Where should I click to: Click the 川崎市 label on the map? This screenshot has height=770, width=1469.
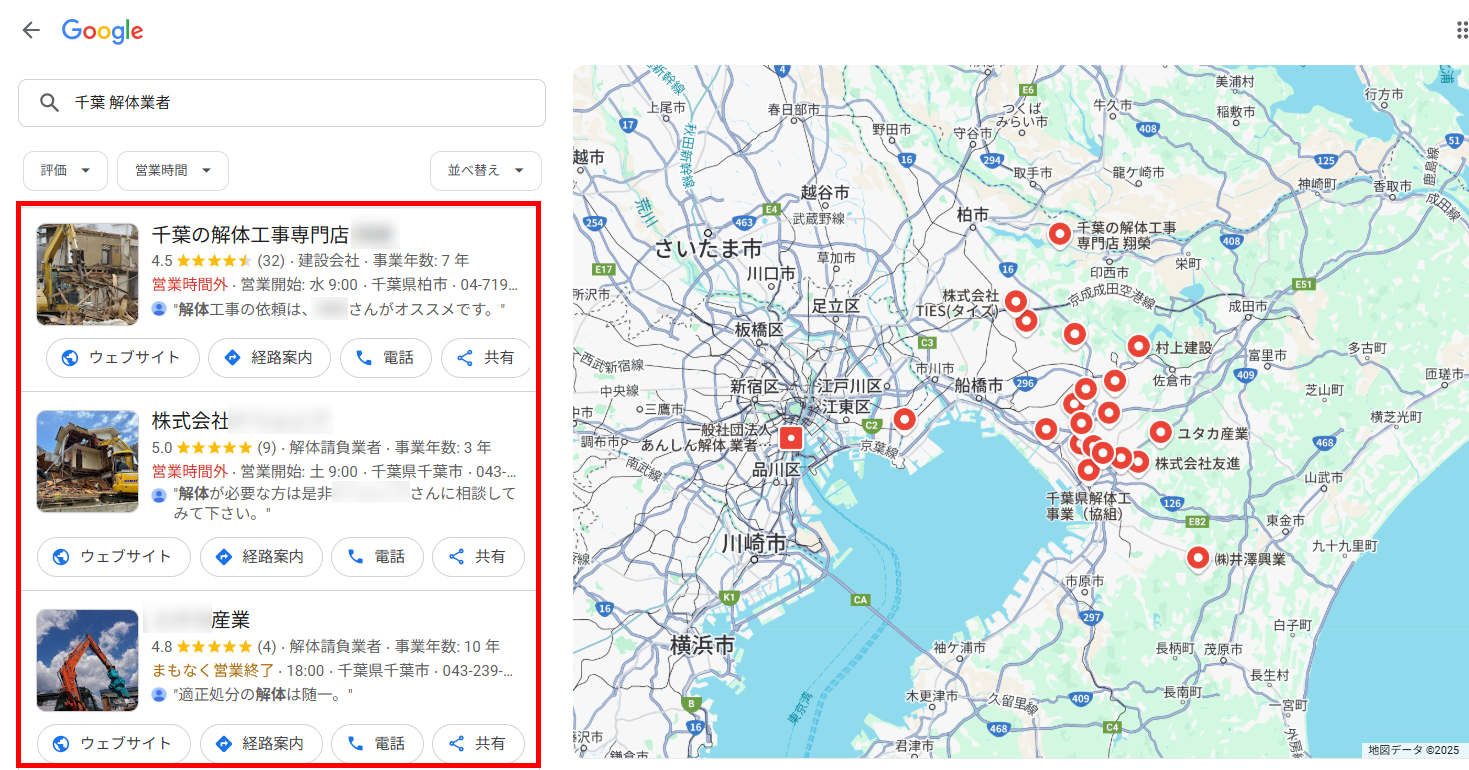tap(754, 545)
